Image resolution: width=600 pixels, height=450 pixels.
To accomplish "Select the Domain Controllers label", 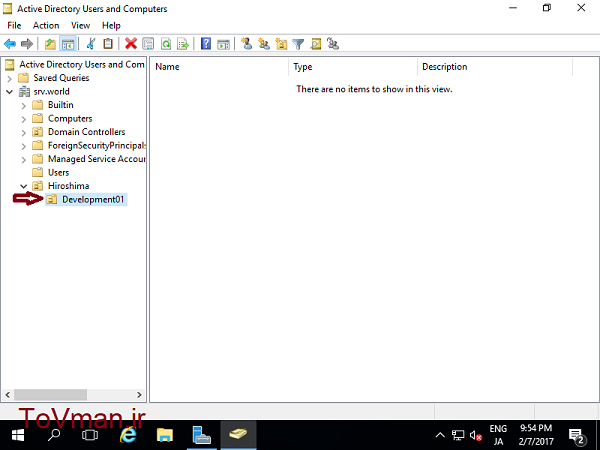I will (86, 132).
